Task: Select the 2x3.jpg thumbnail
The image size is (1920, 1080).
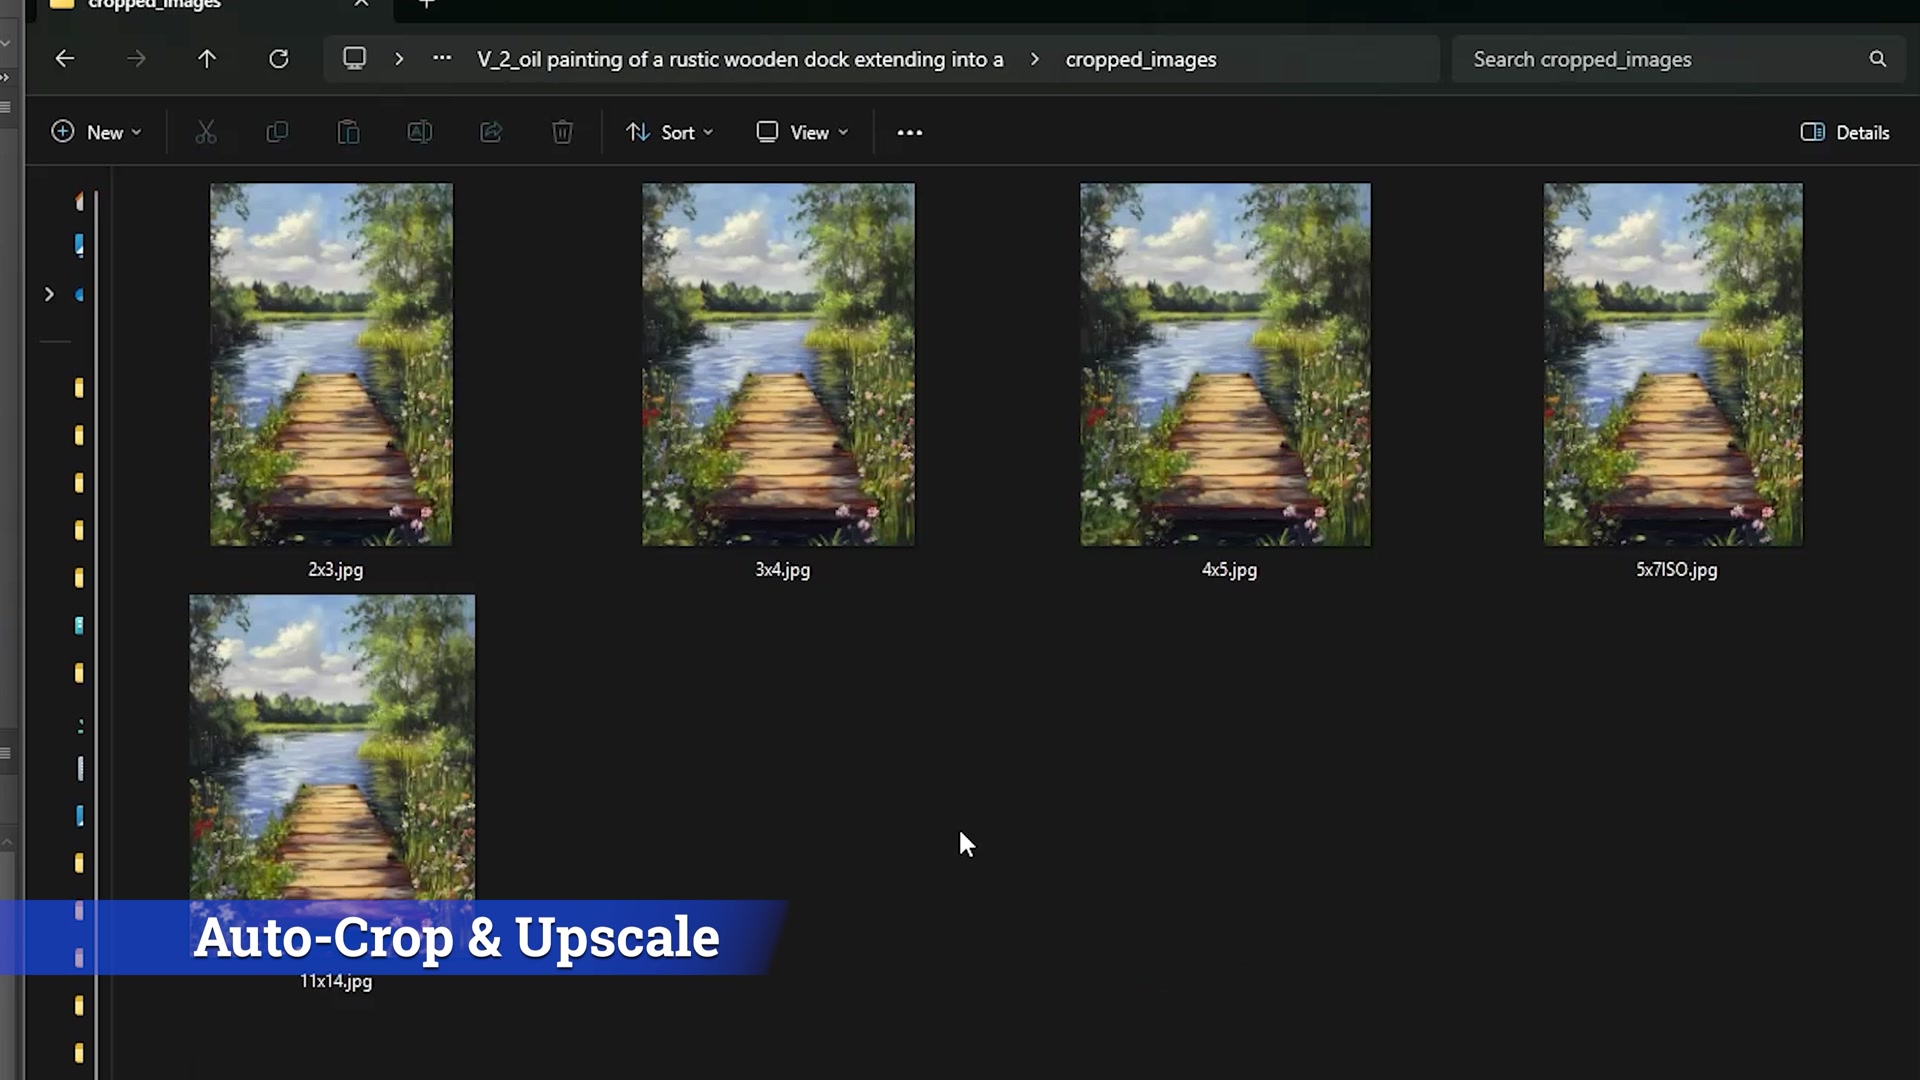Action: [331, 364]
